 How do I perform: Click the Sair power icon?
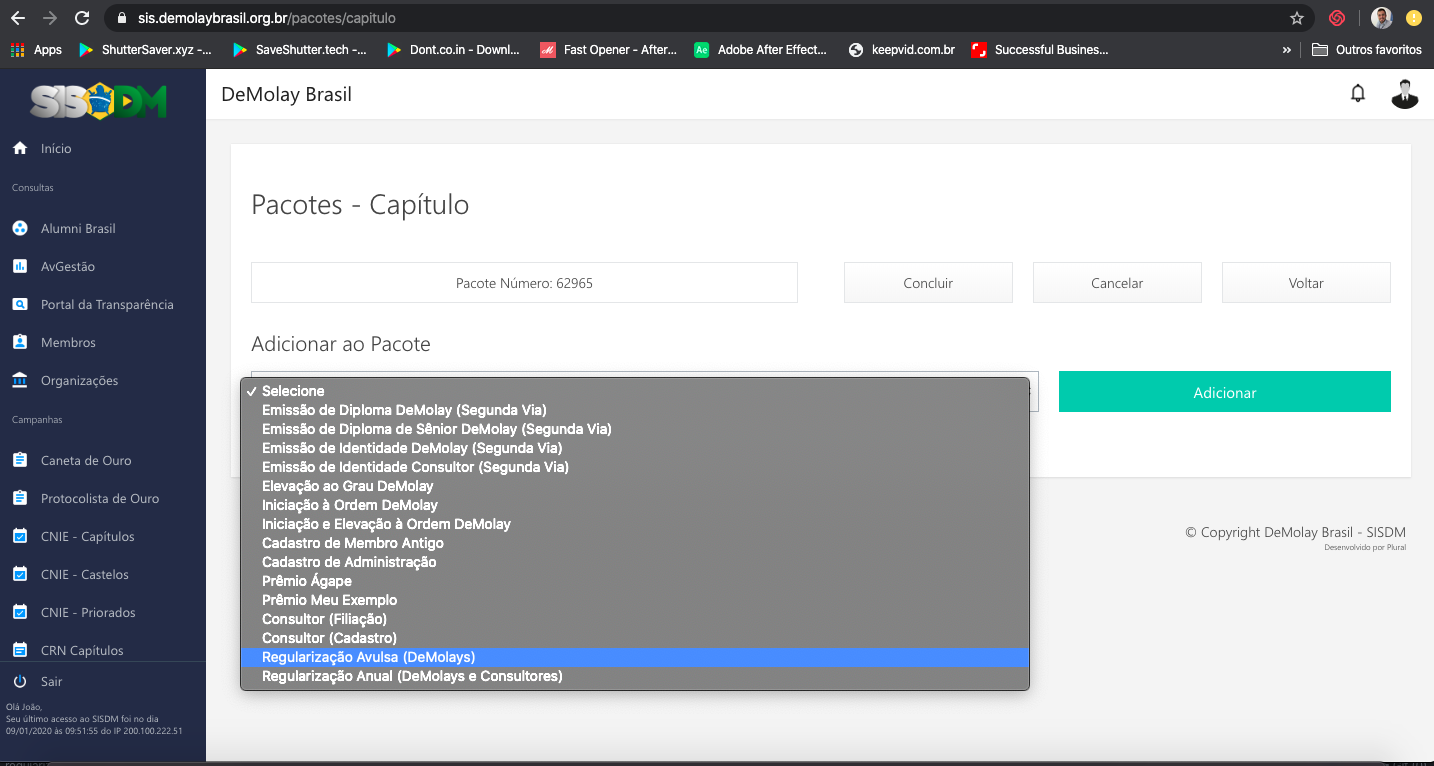point(19,681)
